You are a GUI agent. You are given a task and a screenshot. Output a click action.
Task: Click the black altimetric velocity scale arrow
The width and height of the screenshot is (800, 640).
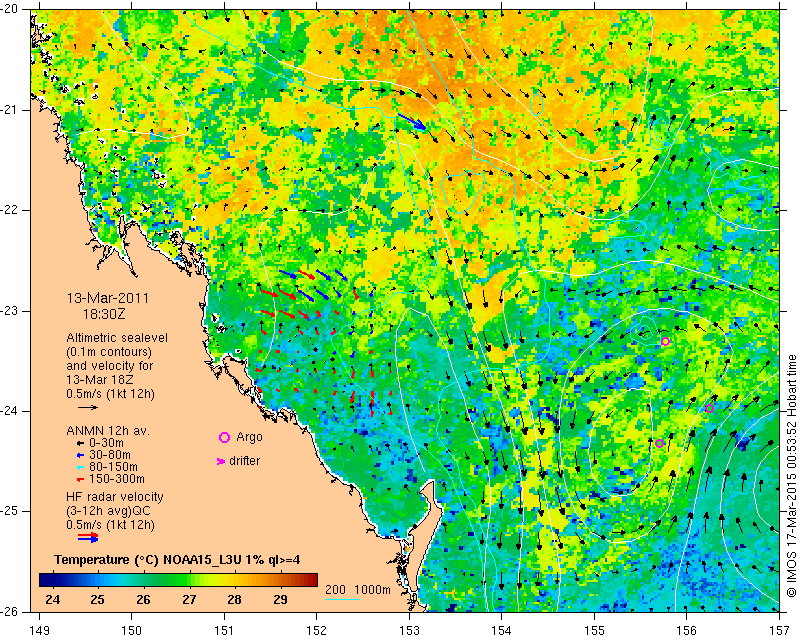(88, 407)
